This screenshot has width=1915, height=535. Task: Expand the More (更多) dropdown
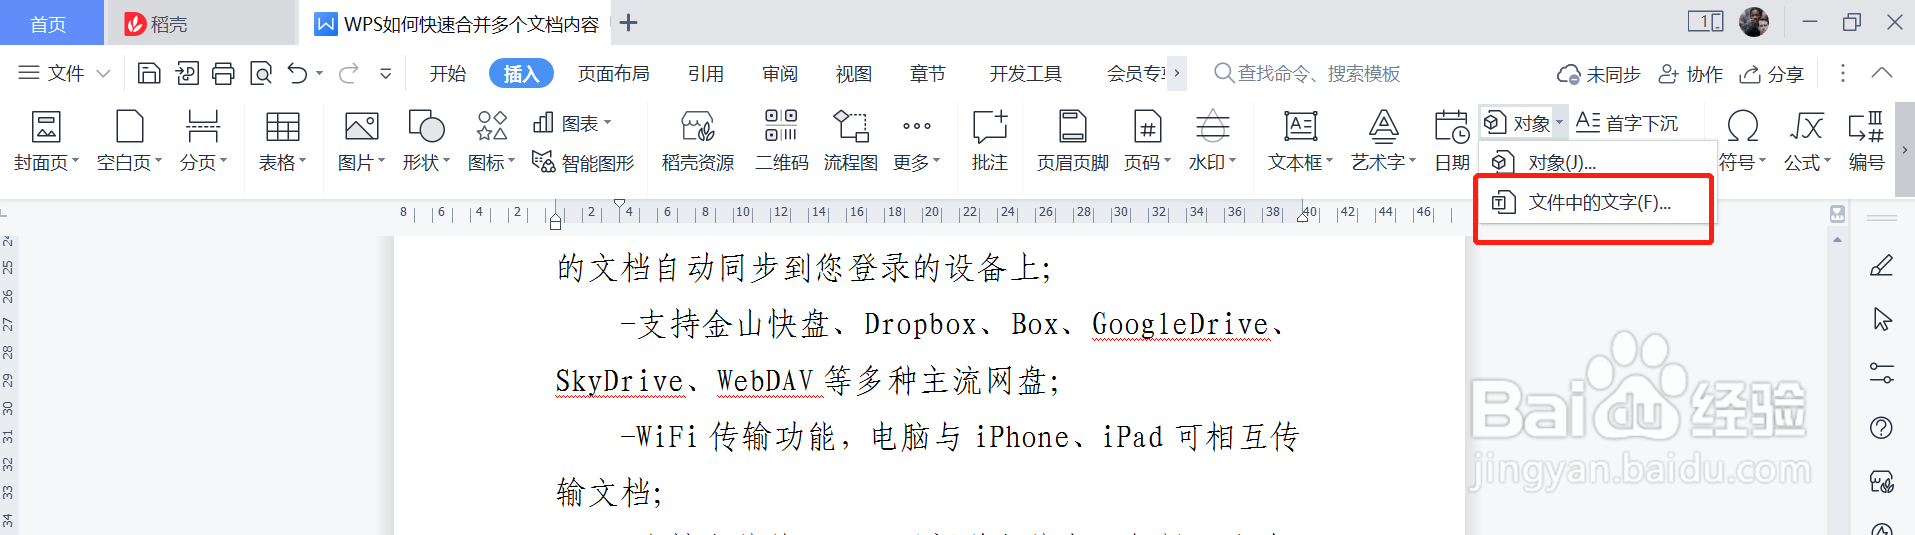917,141
